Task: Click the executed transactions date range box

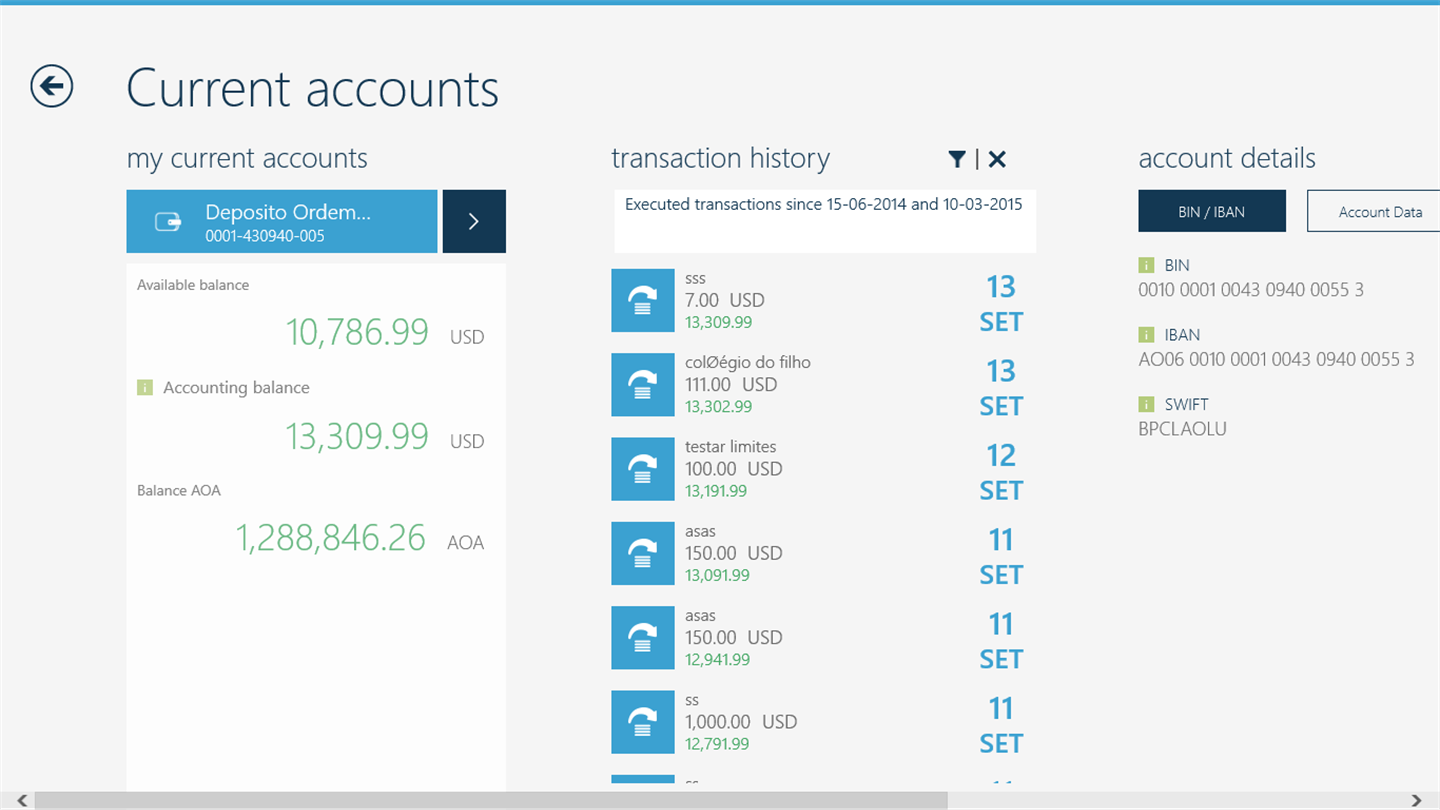Action: (825, 221)
